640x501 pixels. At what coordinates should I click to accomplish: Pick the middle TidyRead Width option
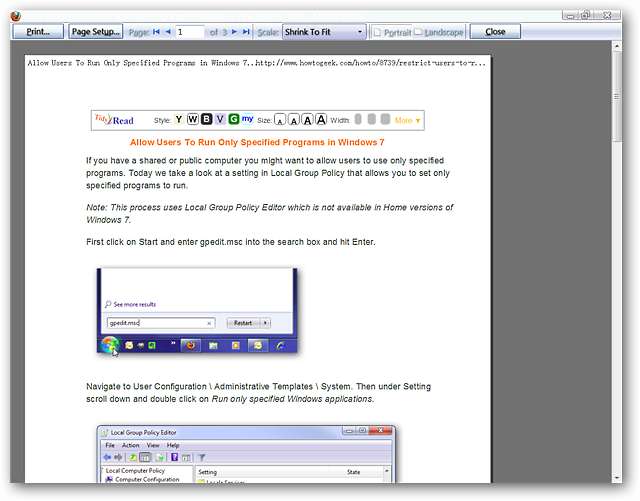click(x=371, y=119)
